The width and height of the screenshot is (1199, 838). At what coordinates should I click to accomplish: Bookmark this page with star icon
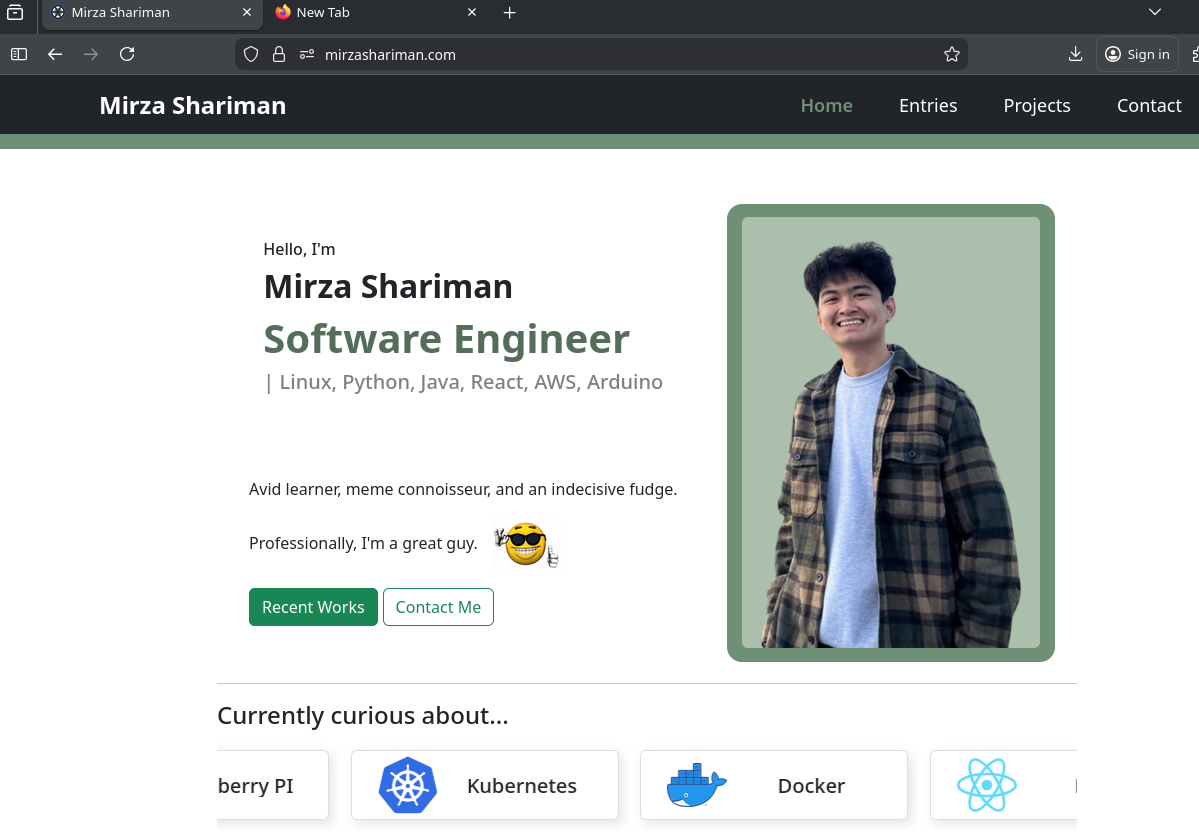click(951, 54)
